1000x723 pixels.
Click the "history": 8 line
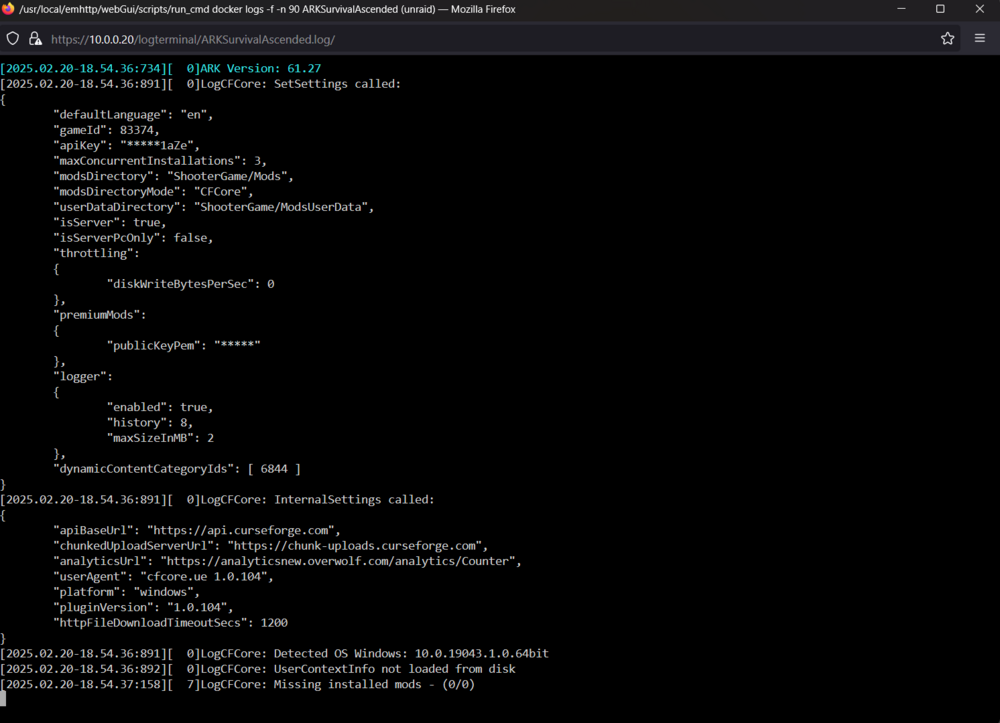pyautogui.click(x=150, y=422)
